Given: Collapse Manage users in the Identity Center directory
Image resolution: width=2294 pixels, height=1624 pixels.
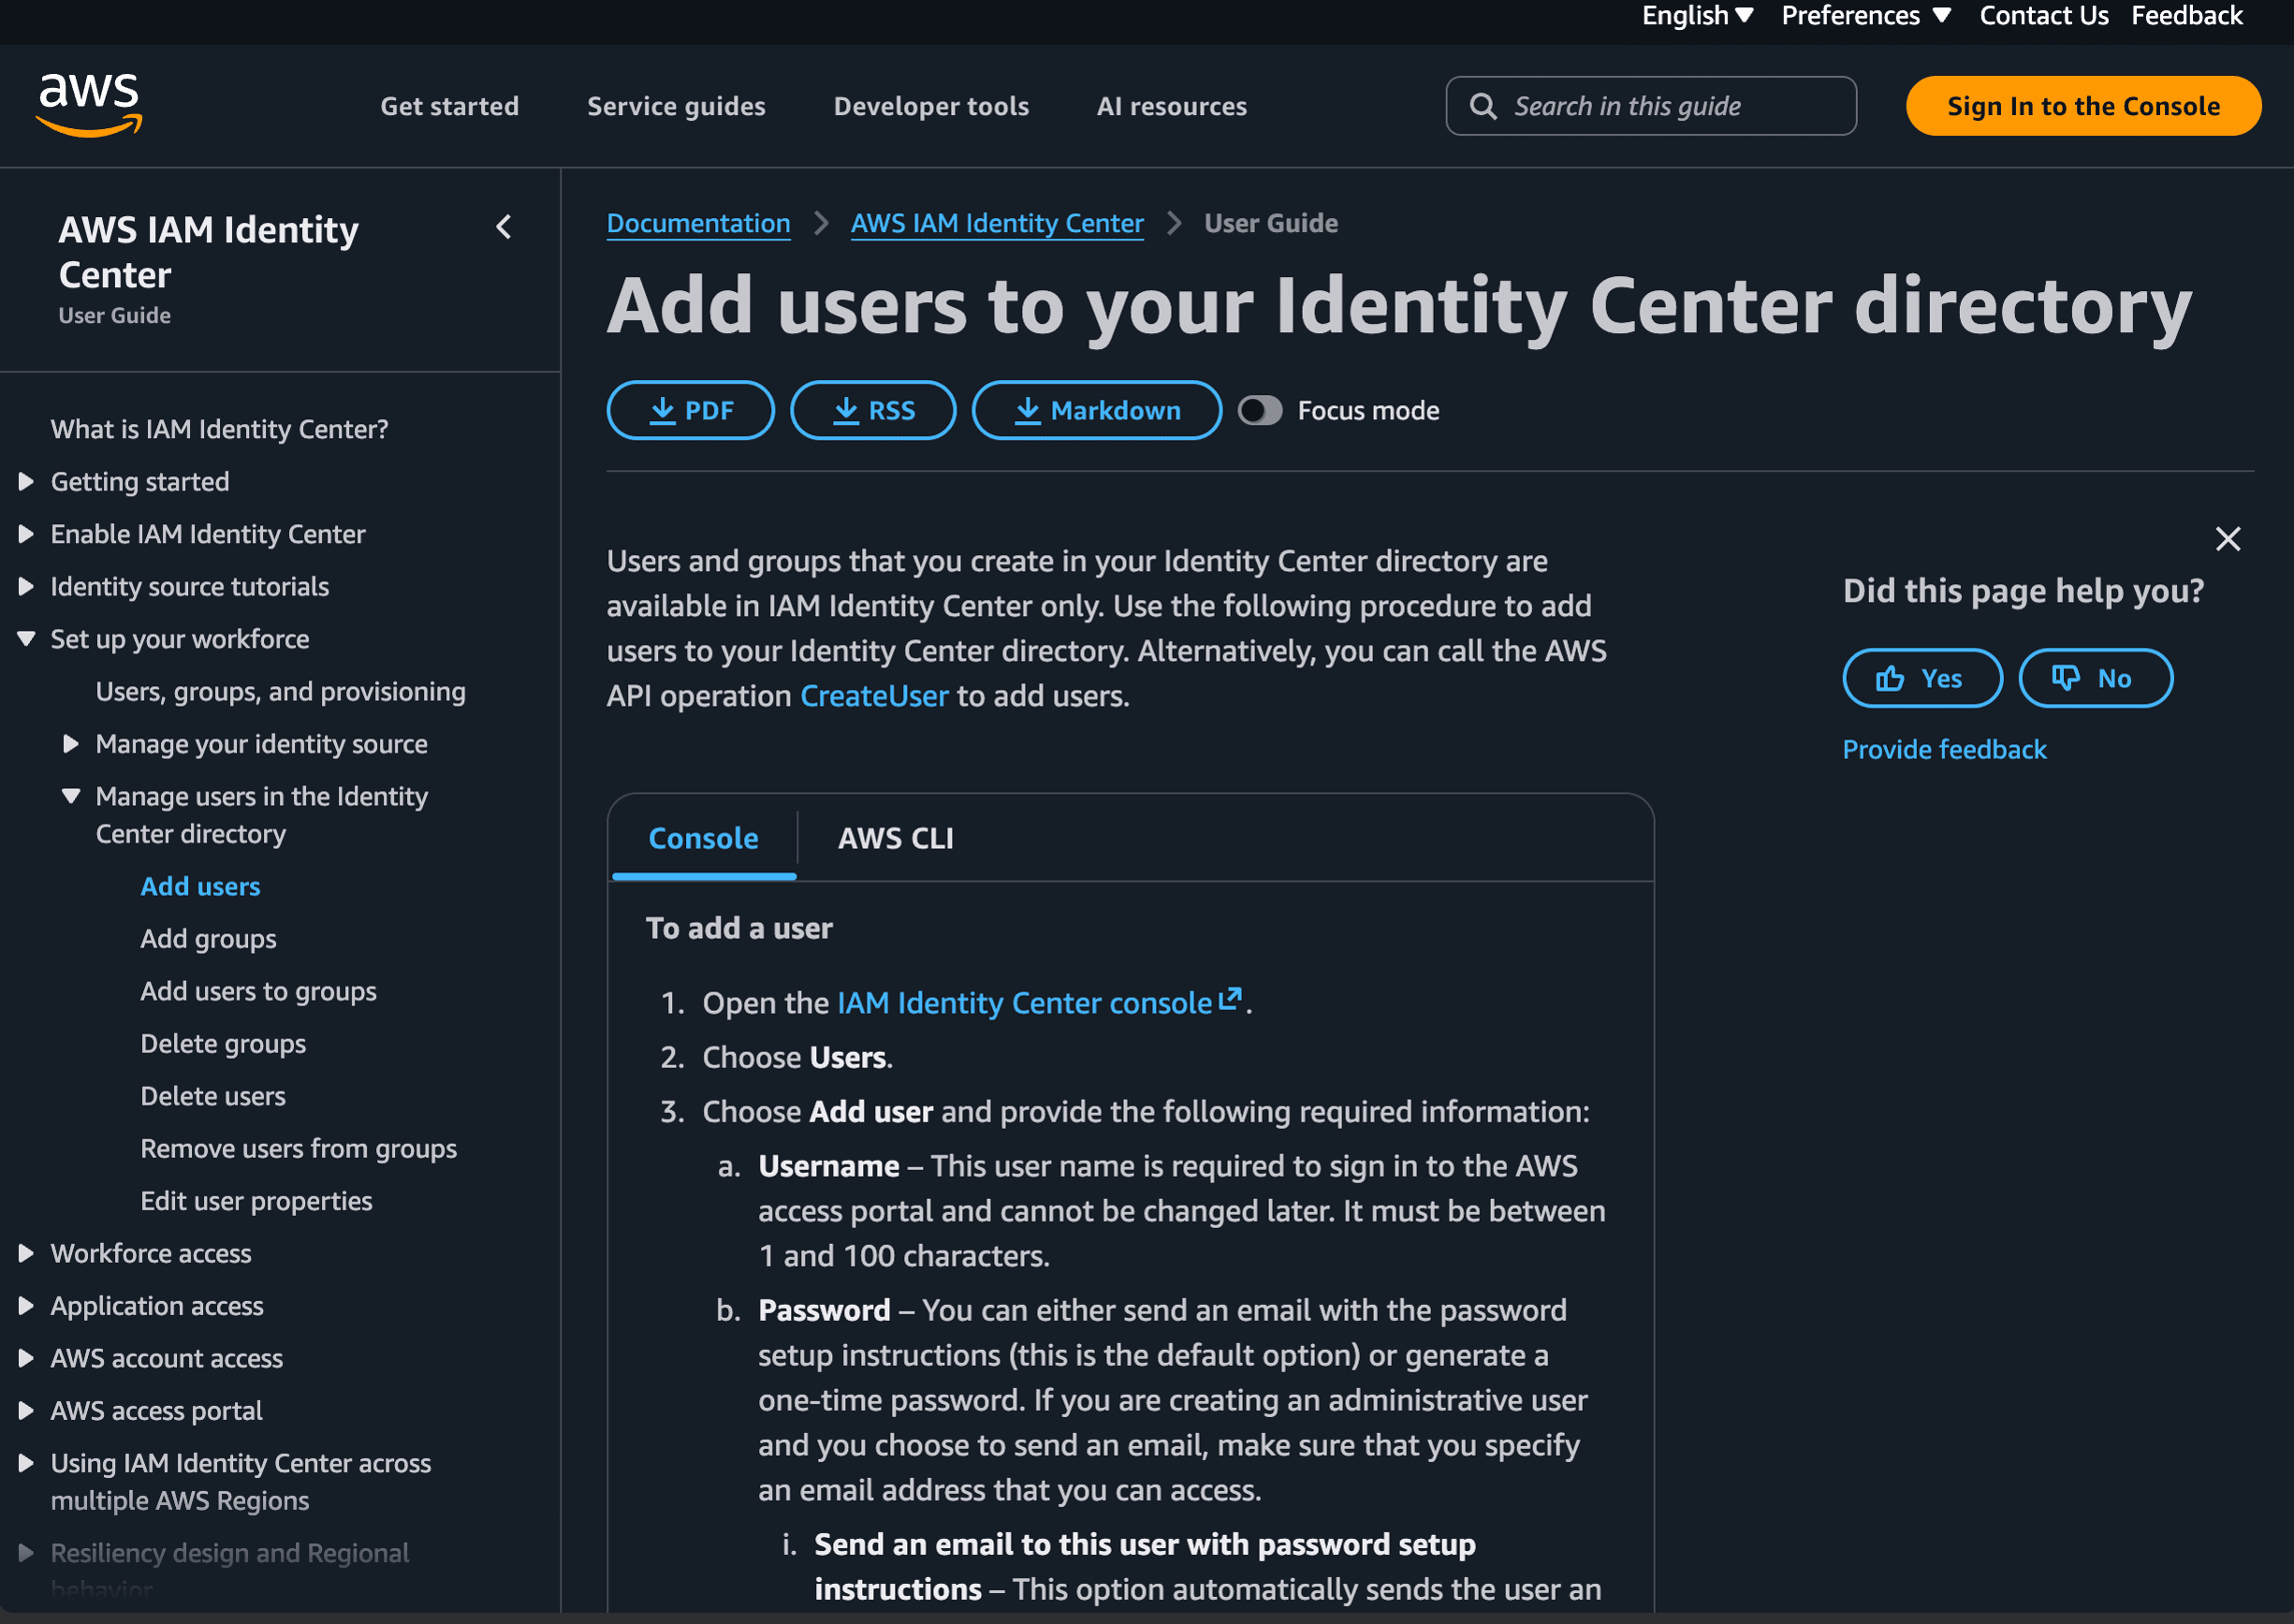Looking at the screenshot, I should pos(71,797).
